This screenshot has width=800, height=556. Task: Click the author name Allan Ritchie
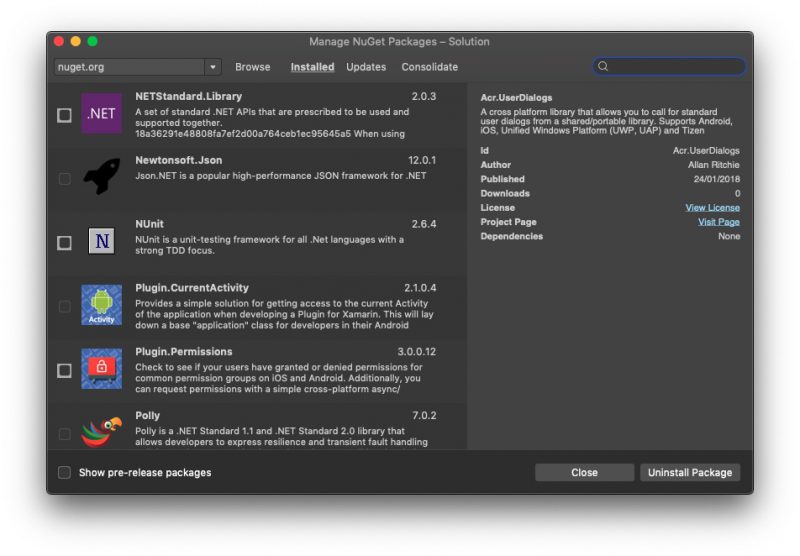(x=714, y=165)
